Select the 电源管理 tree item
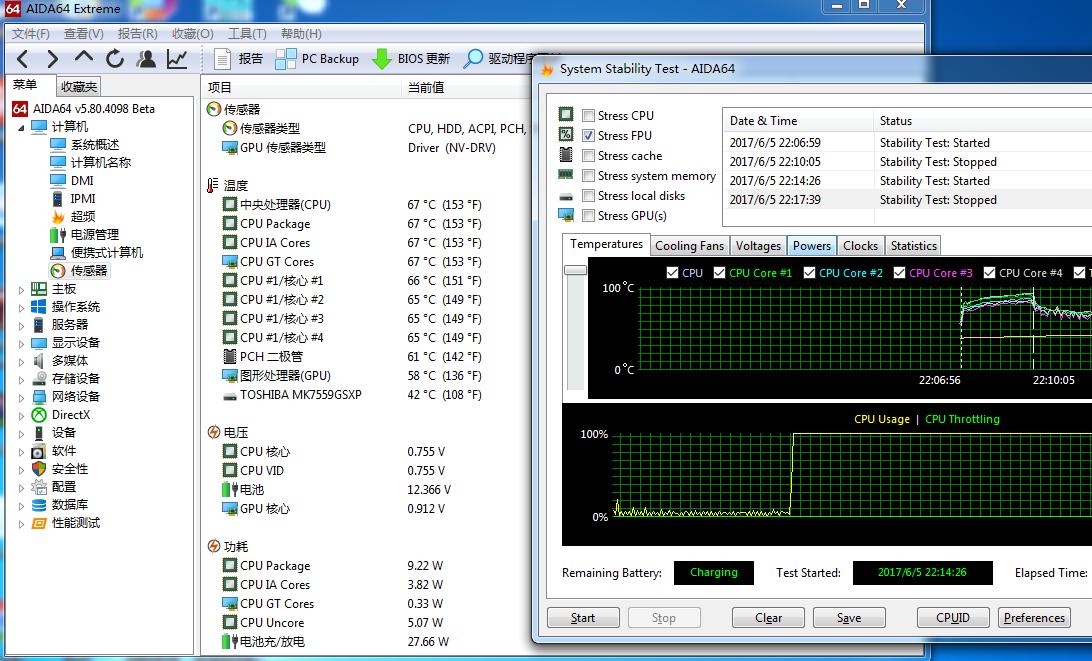The width and height of the screenshot is (1092, 661). [94, 235]
